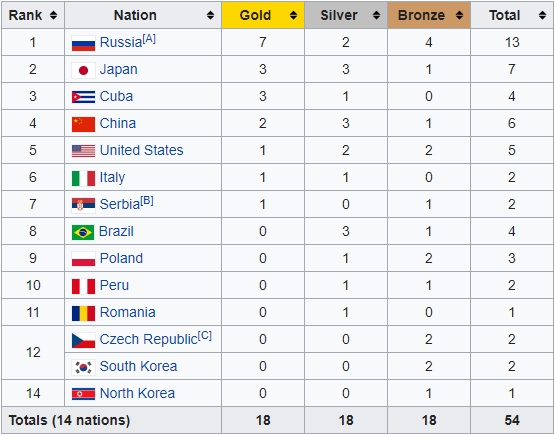Sort table by Nation column arrows
Image resolution: width=555 pixels, height=435 pixels.
click(211, 15)
